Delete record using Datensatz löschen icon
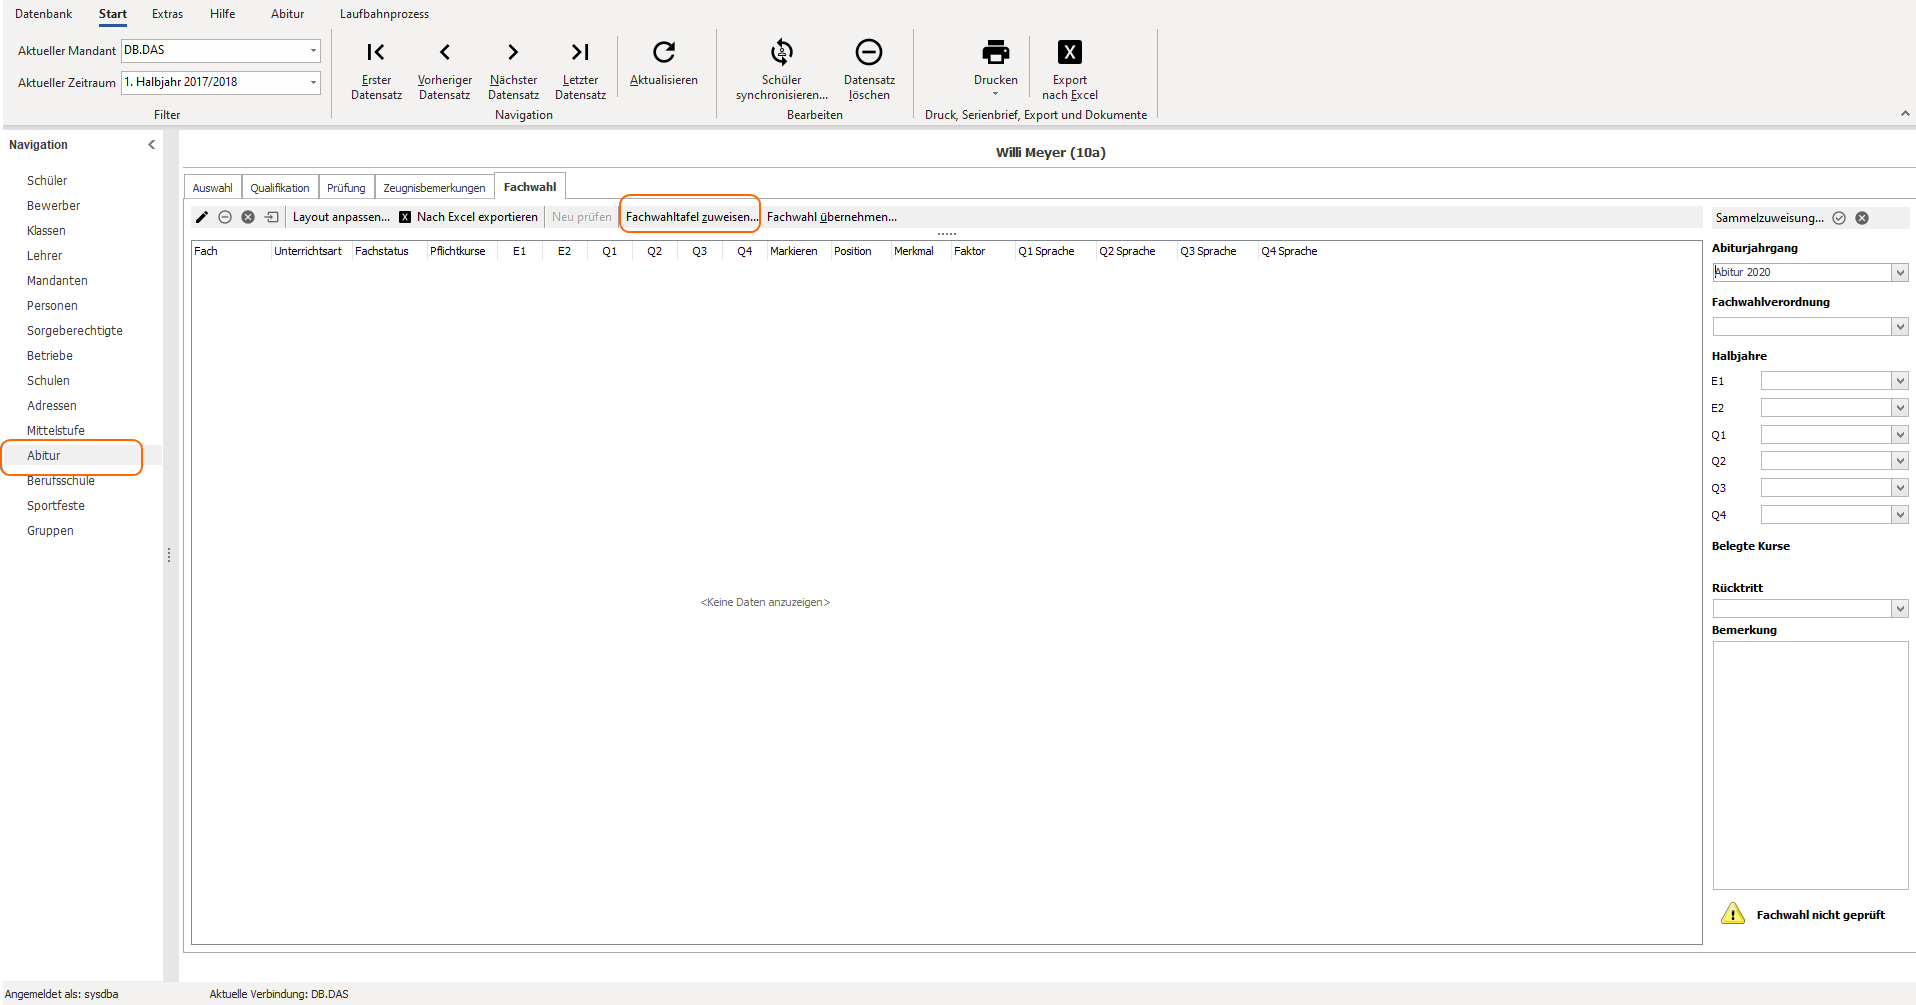Image resolution: width=1916 pixels, height=1005 pixels. [x=869, y=52]
